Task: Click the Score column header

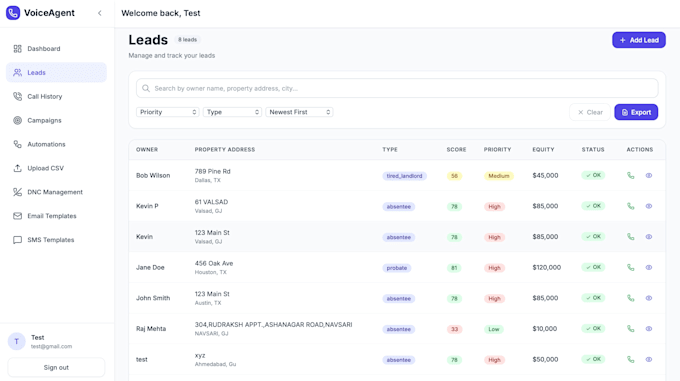Action: (456, 150)
